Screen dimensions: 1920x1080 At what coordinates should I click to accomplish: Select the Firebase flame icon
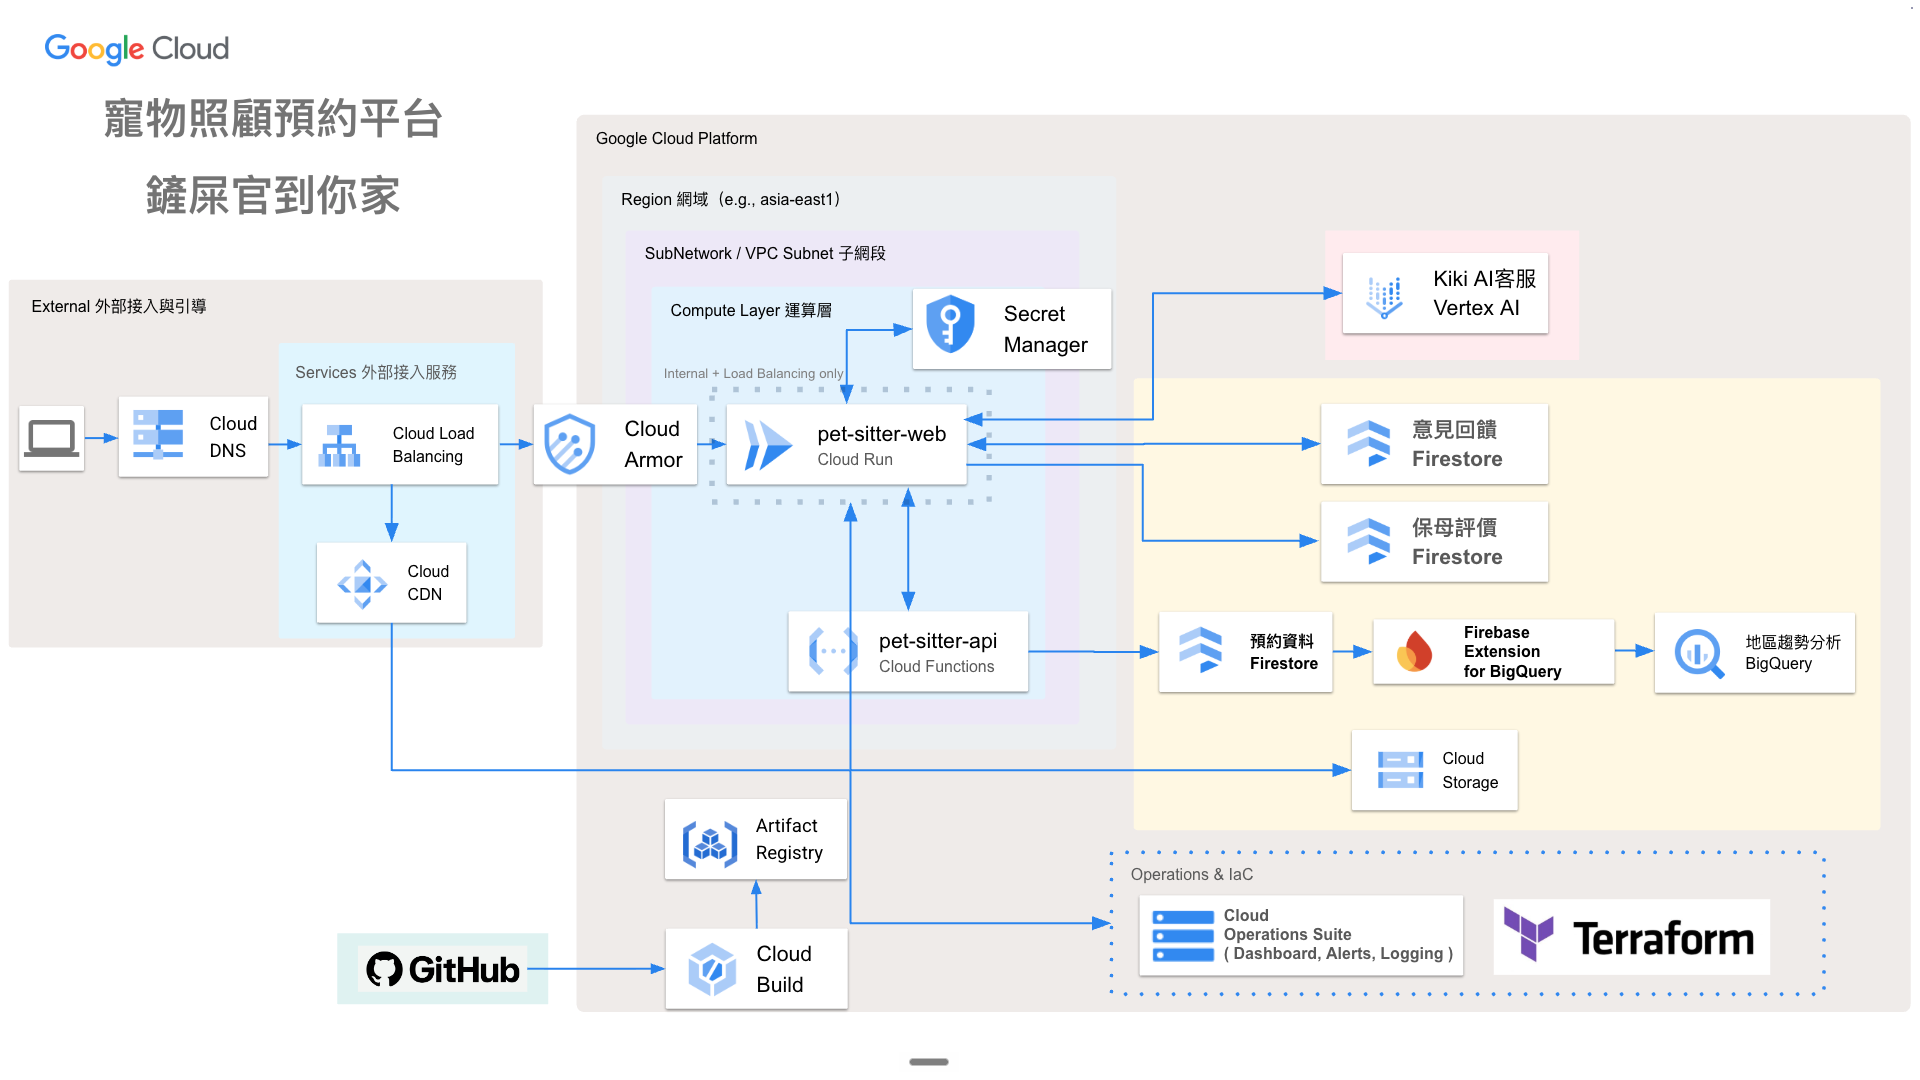pyautogui.click(x=1414, y=652)
